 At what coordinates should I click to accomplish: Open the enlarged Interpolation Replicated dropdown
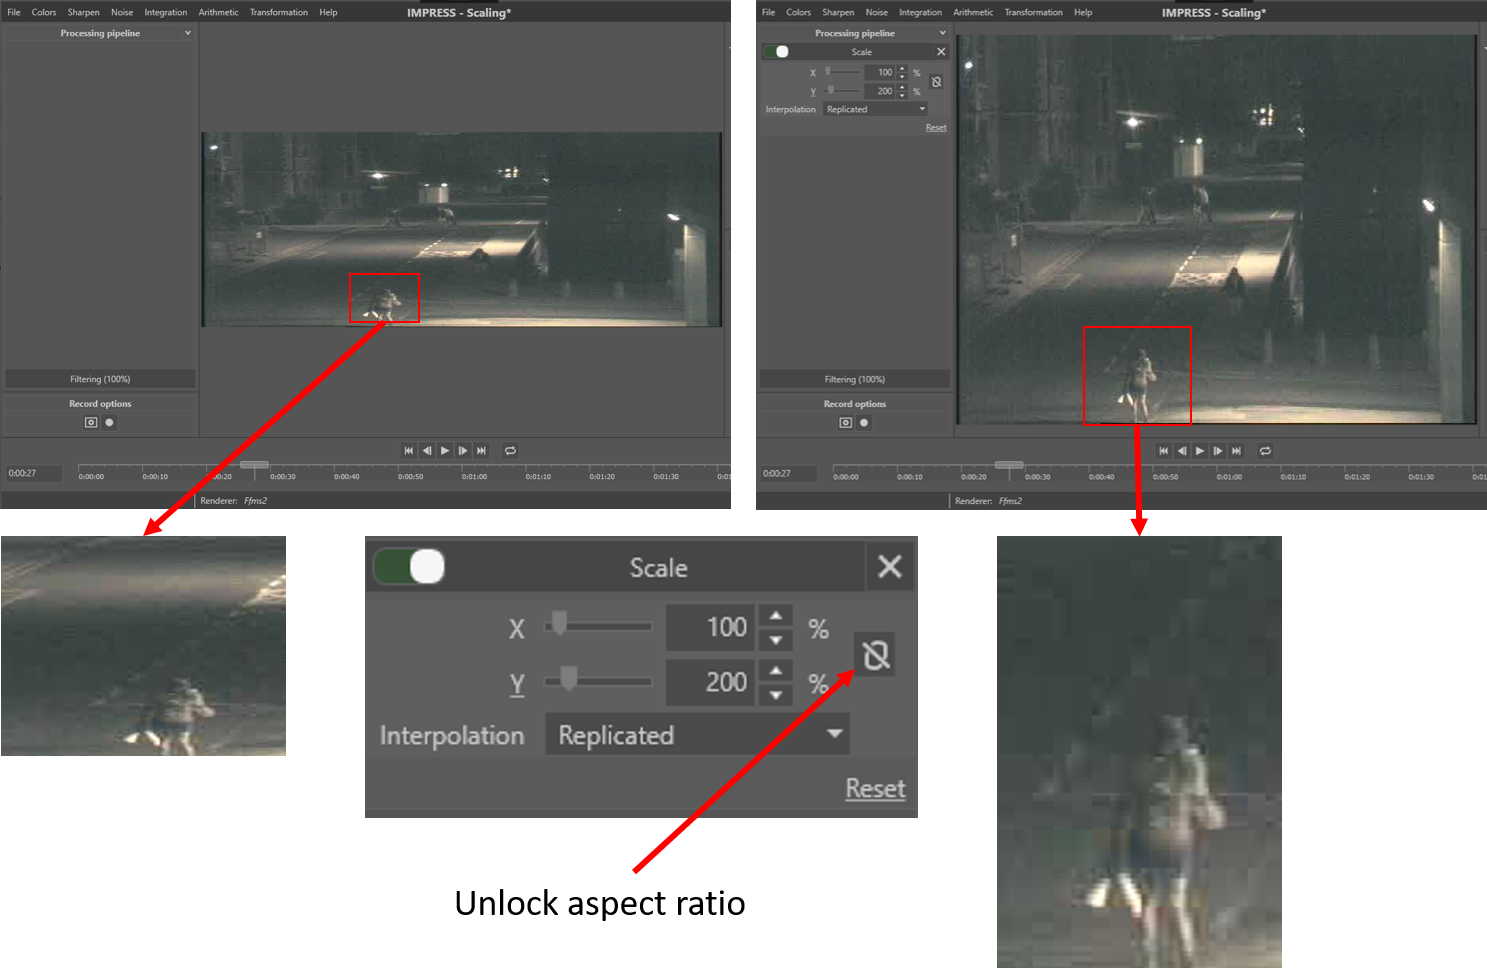697,735
